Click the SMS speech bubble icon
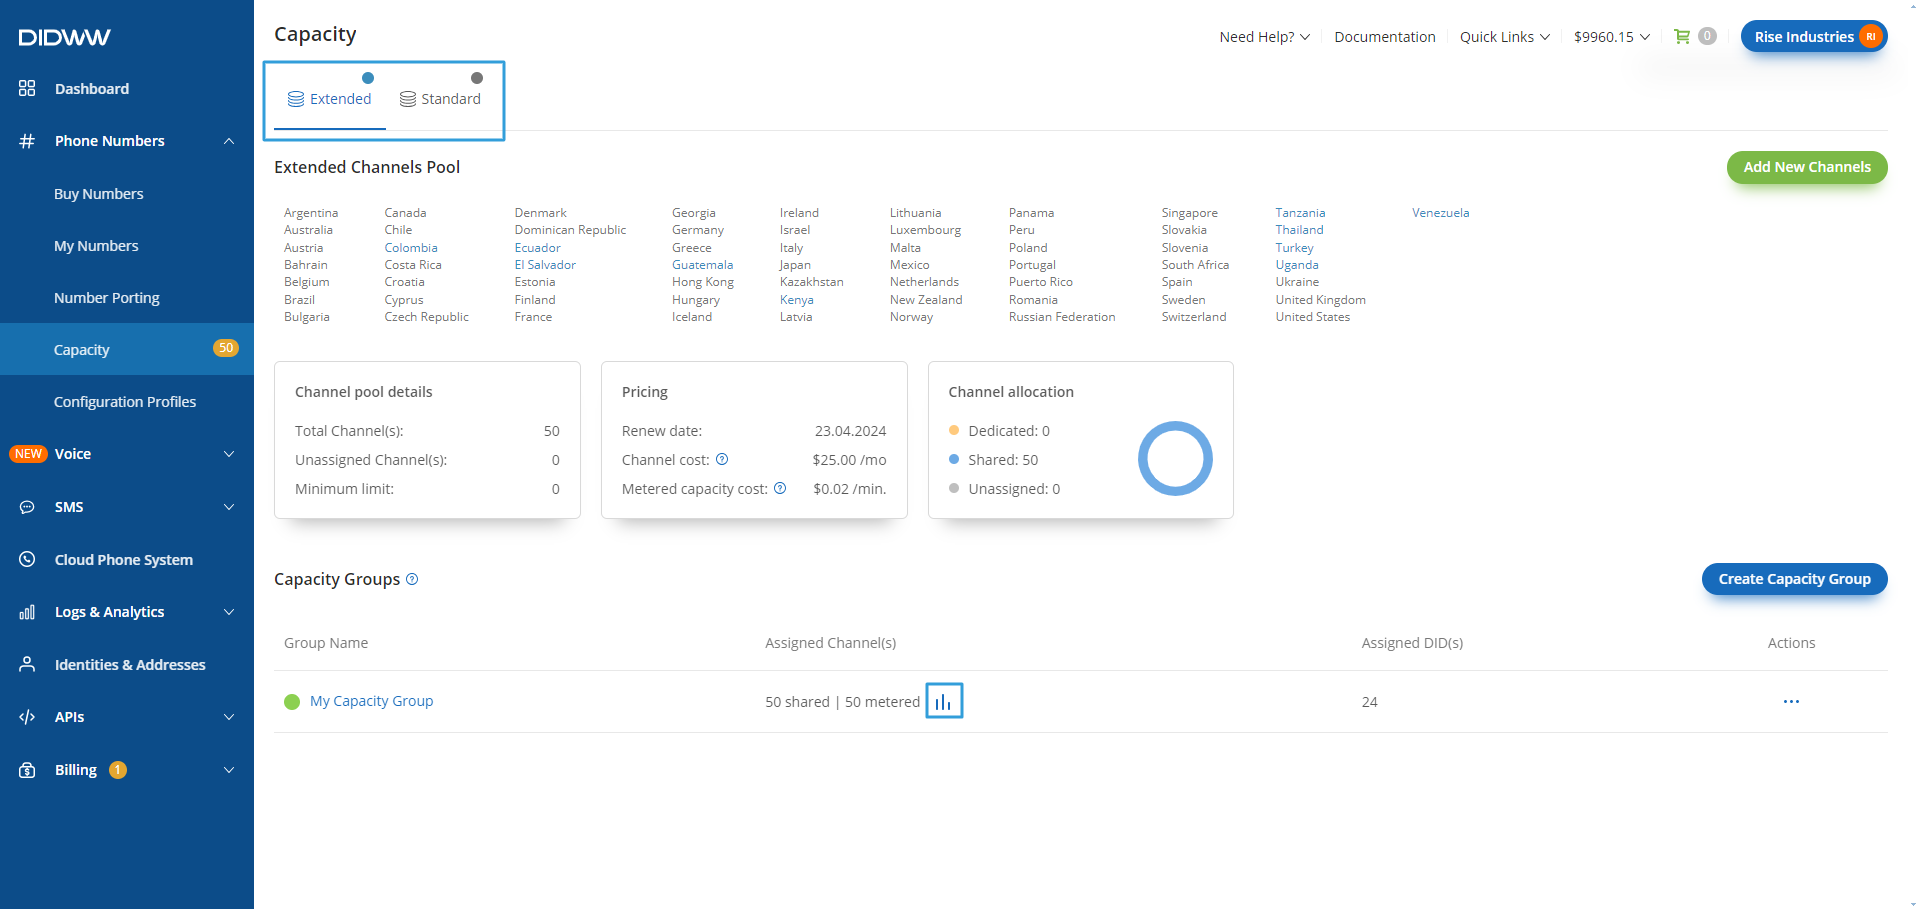This screenshot has width=1918, height=909. tap(27, 507)
